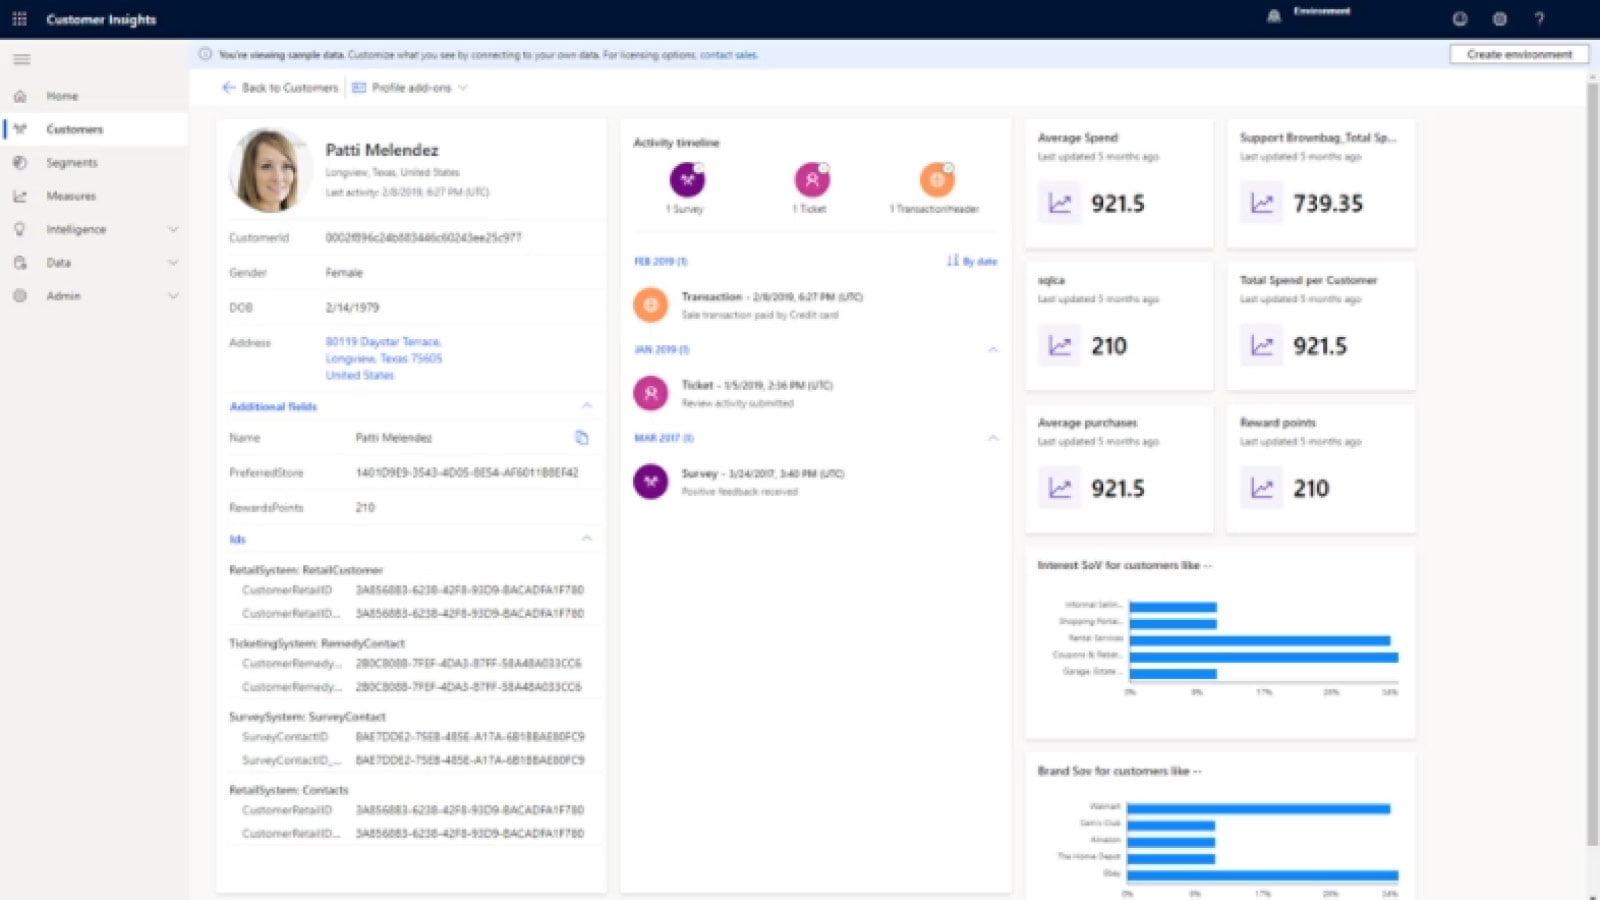Sort the timeline By date
This screenshot has height=900, width=1600.
(972, 261)
